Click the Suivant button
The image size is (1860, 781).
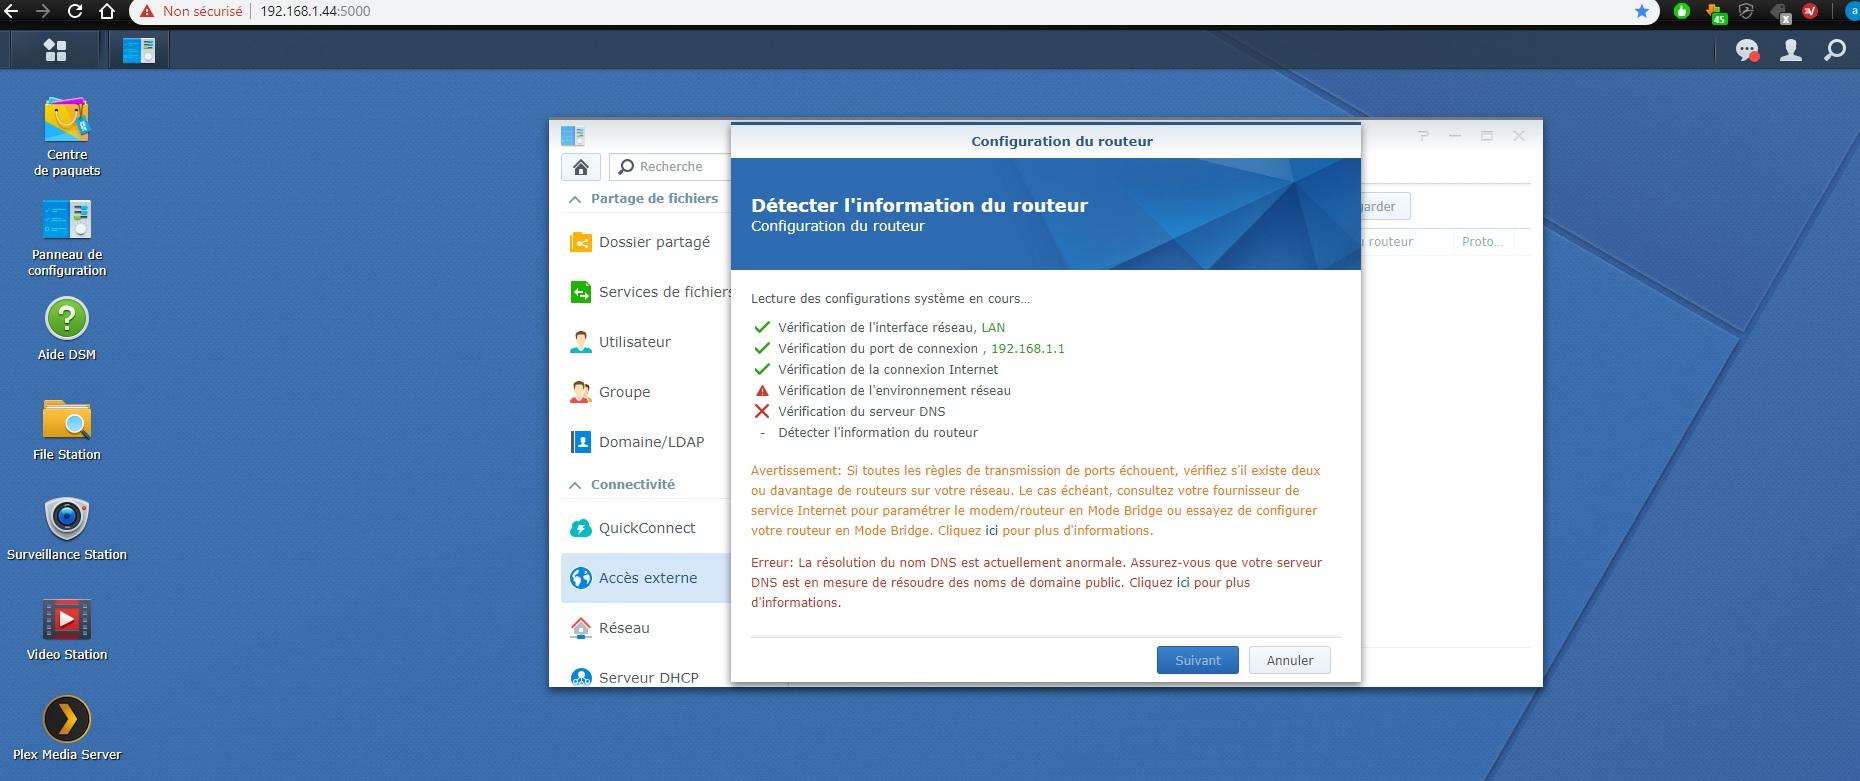[1198, 660]
